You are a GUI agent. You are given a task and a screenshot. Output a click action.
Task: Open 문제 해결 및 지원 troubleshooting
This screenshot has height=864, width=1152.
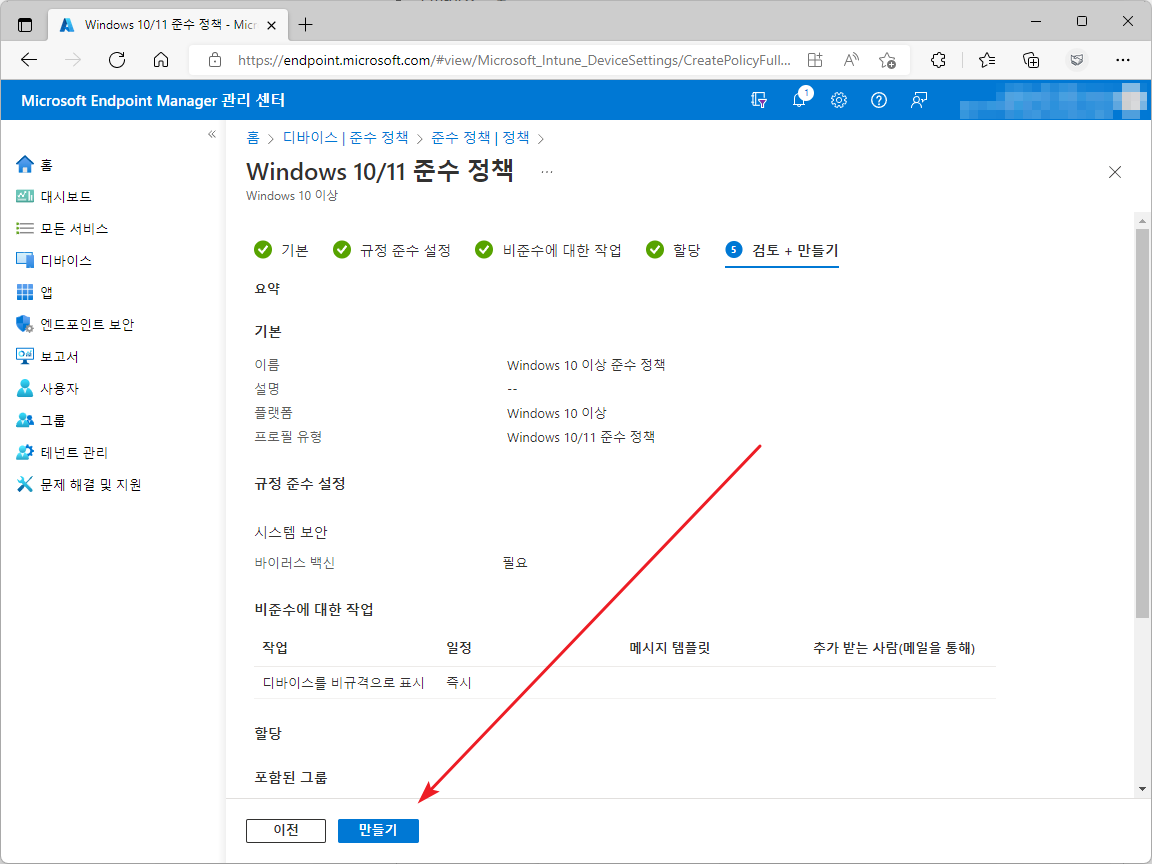point(79,484)
